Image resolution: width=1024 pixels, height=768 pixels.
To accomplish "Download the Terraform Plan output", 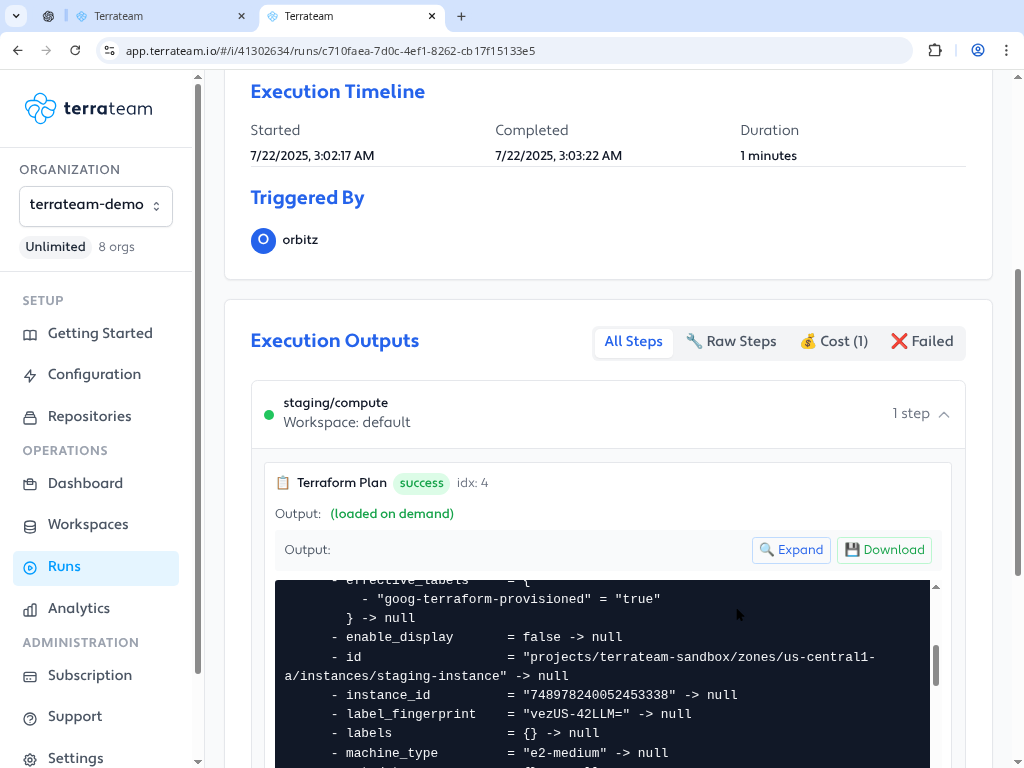I will click(884, 550).
